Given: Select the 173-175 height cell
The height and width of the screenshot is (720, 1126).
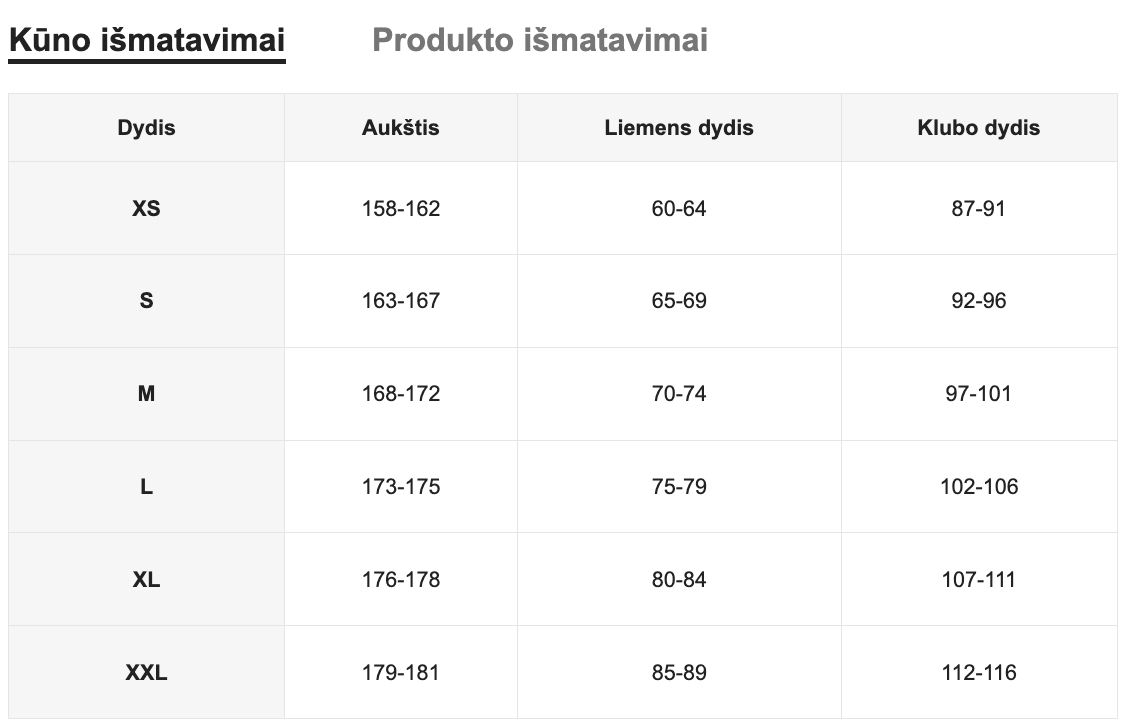Looking at the screenshot, I should (400, 487).
